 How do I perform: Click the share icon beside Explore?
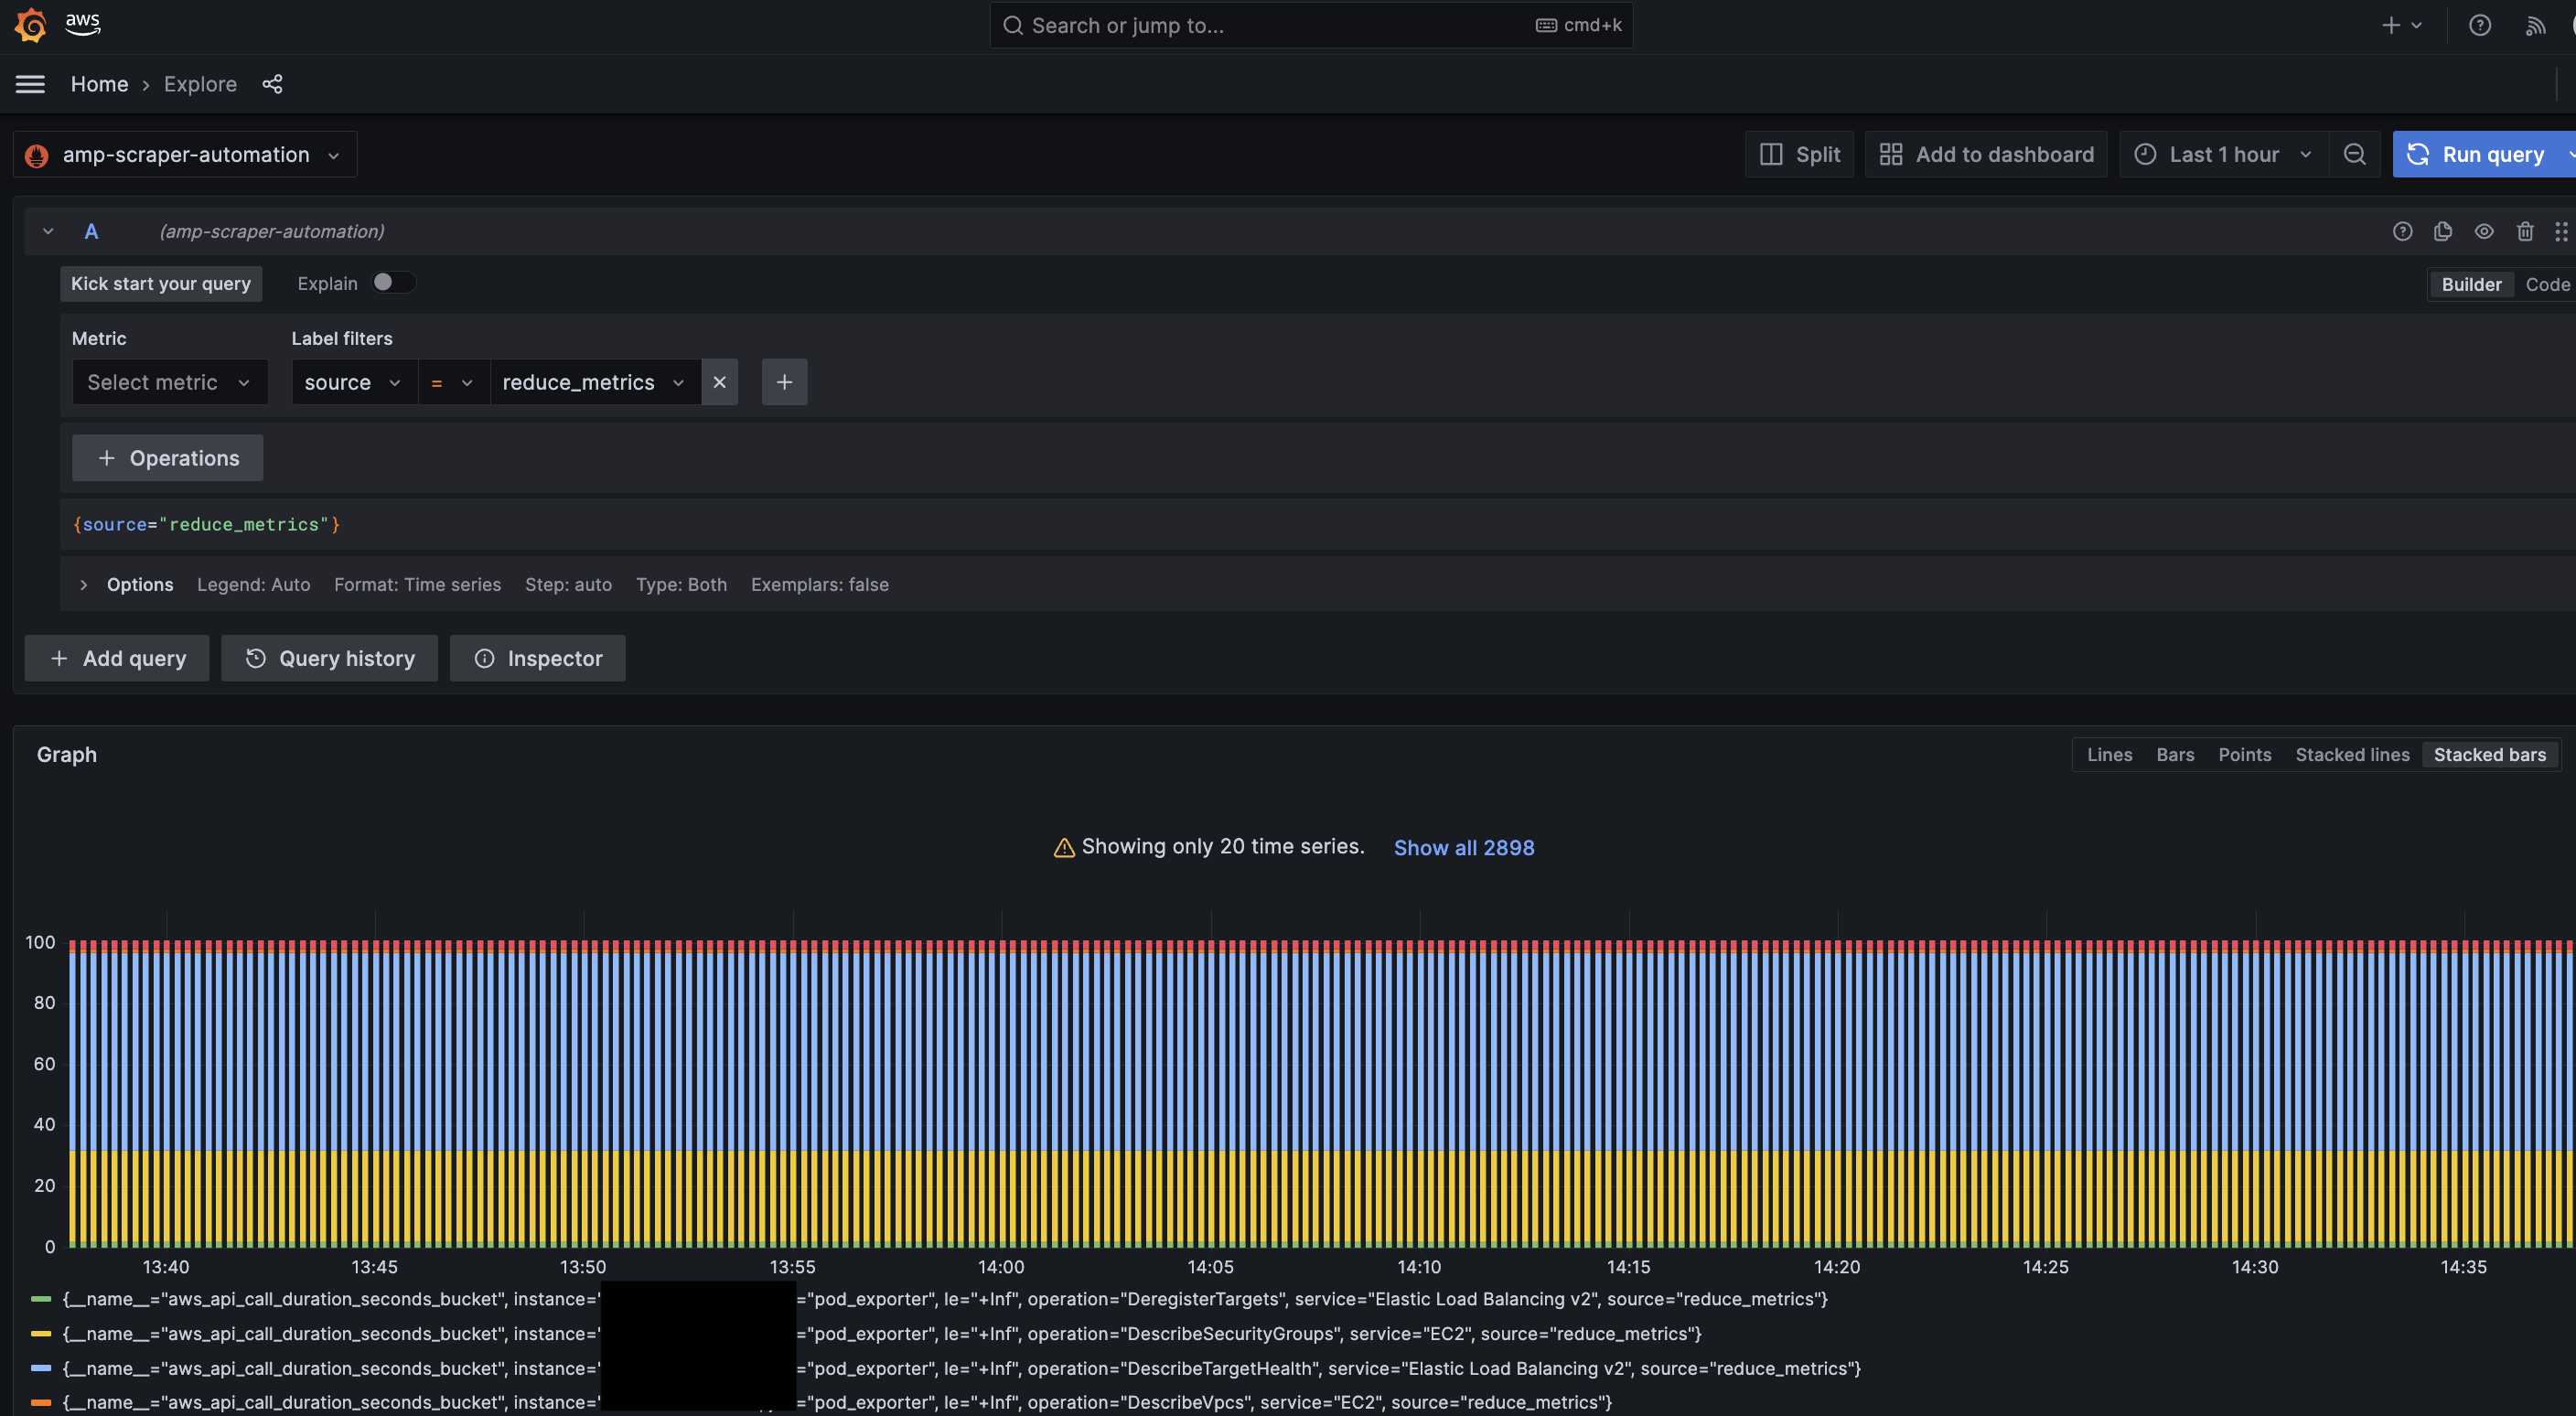272,84
